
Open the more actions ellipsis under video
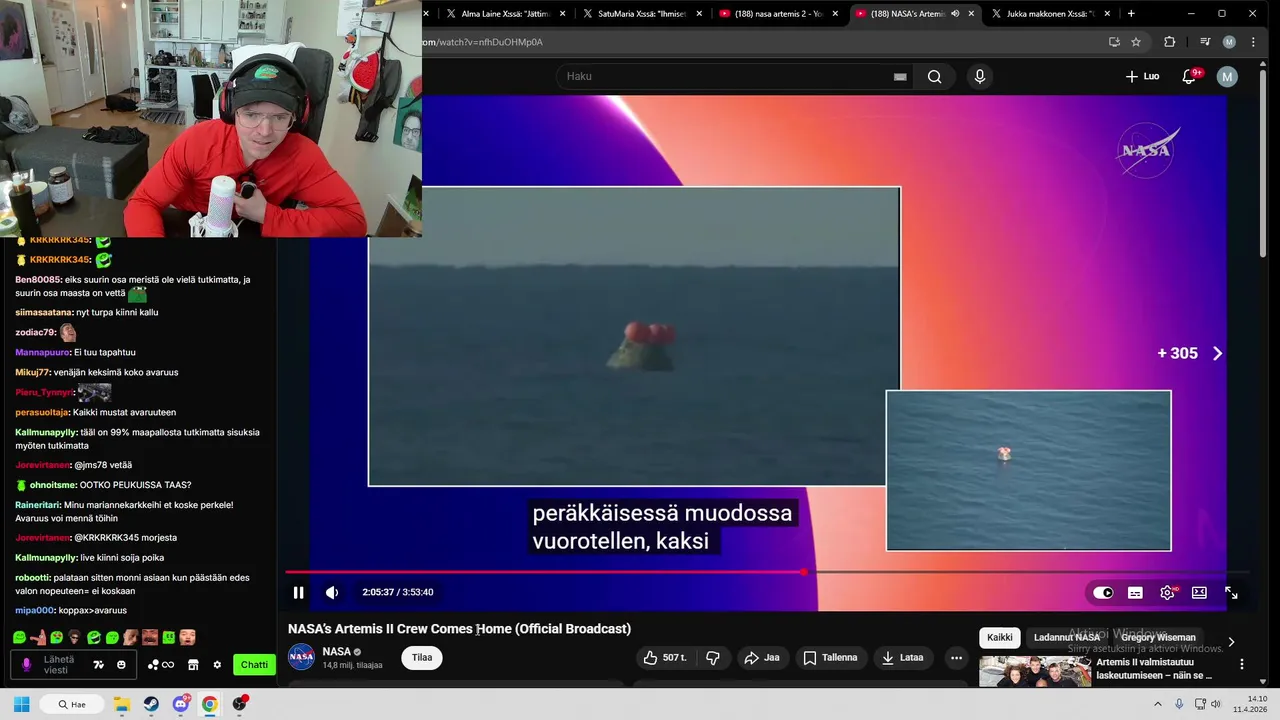pyautogui.click(x=956, y=657)
